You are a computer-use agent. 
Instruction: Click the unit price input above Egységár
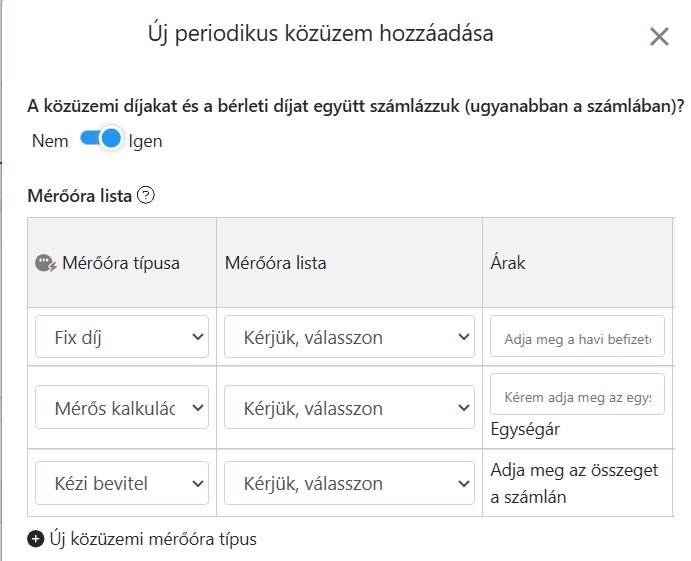(577, 395)
